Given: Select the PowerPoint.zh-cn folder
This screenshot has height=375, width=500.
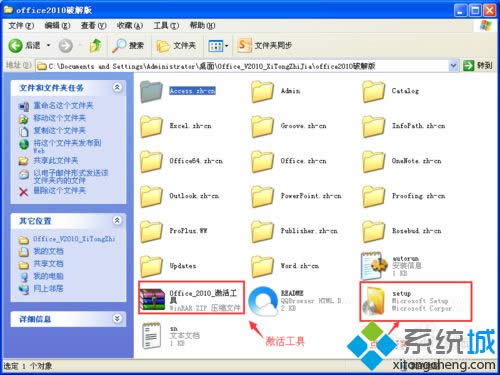Looking at the screenshot, I should click(296, 196).
